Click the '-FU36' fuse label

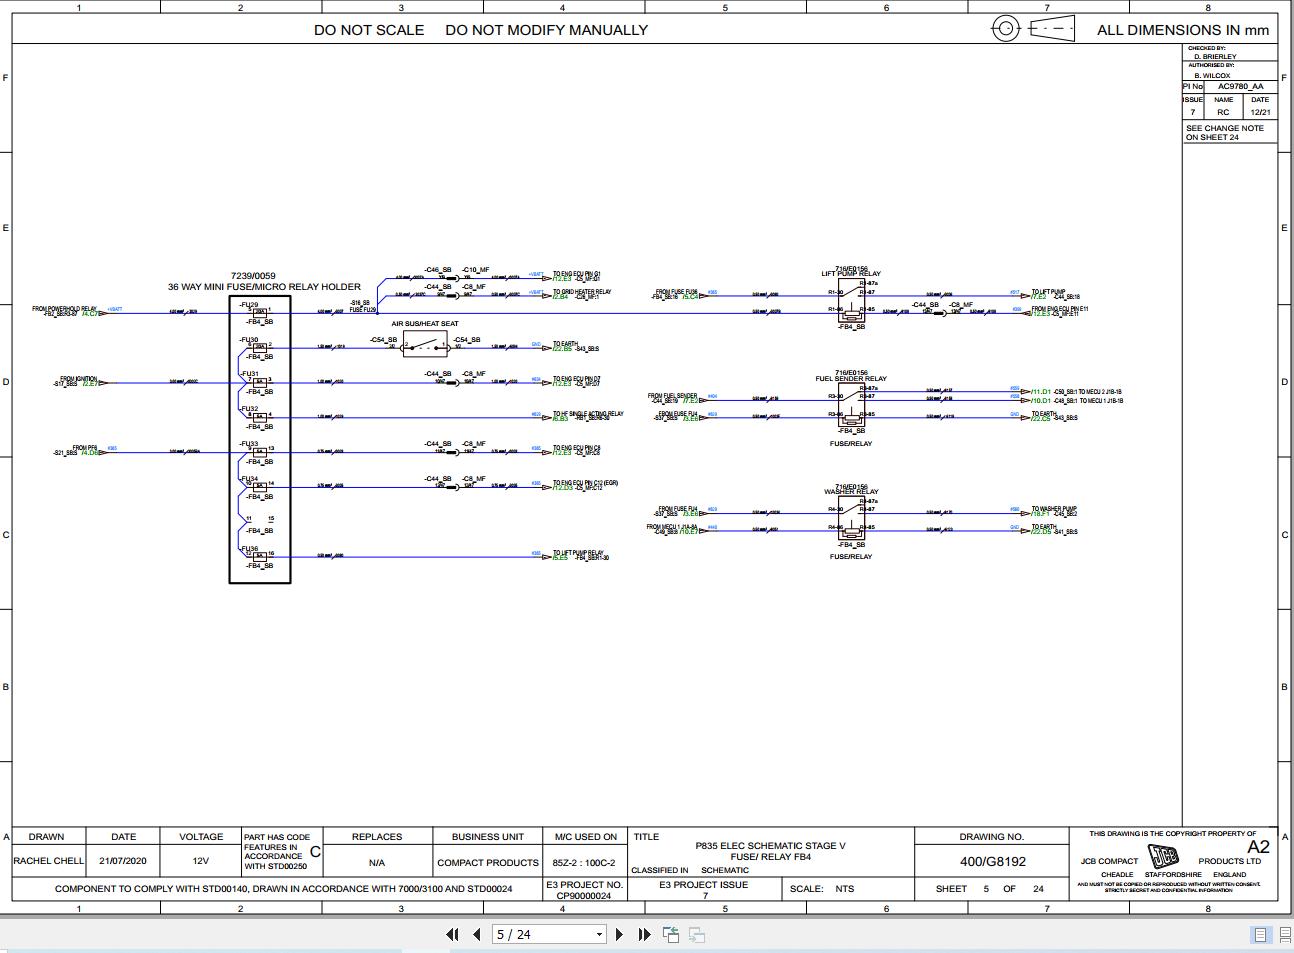tap(248, 548)
